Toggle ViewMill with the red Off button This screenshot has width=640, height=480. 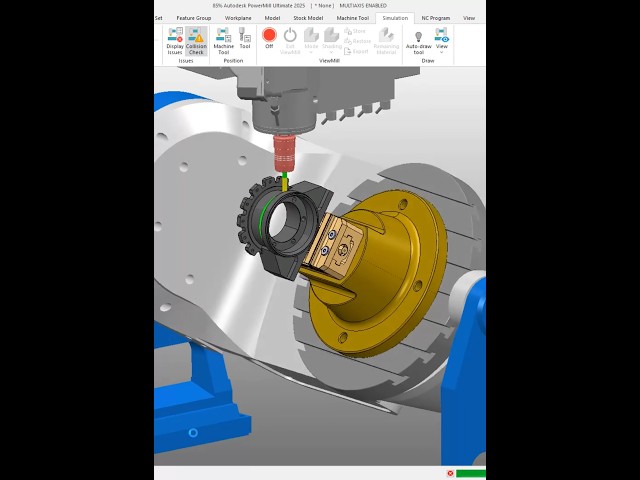click(269, 38)
